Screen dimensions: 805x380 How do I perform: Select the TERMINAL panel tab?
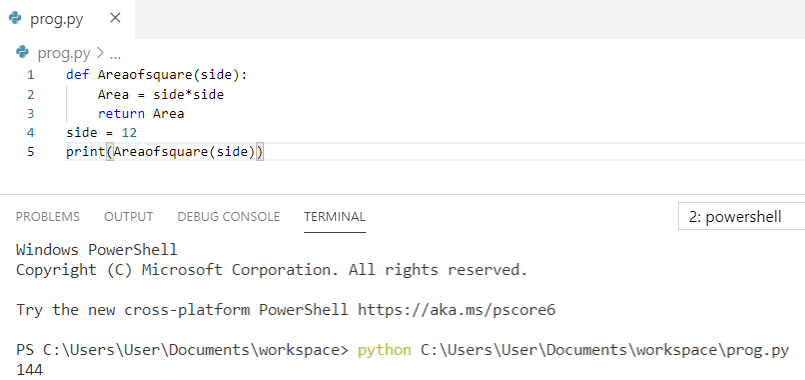(x=334, y=217)
